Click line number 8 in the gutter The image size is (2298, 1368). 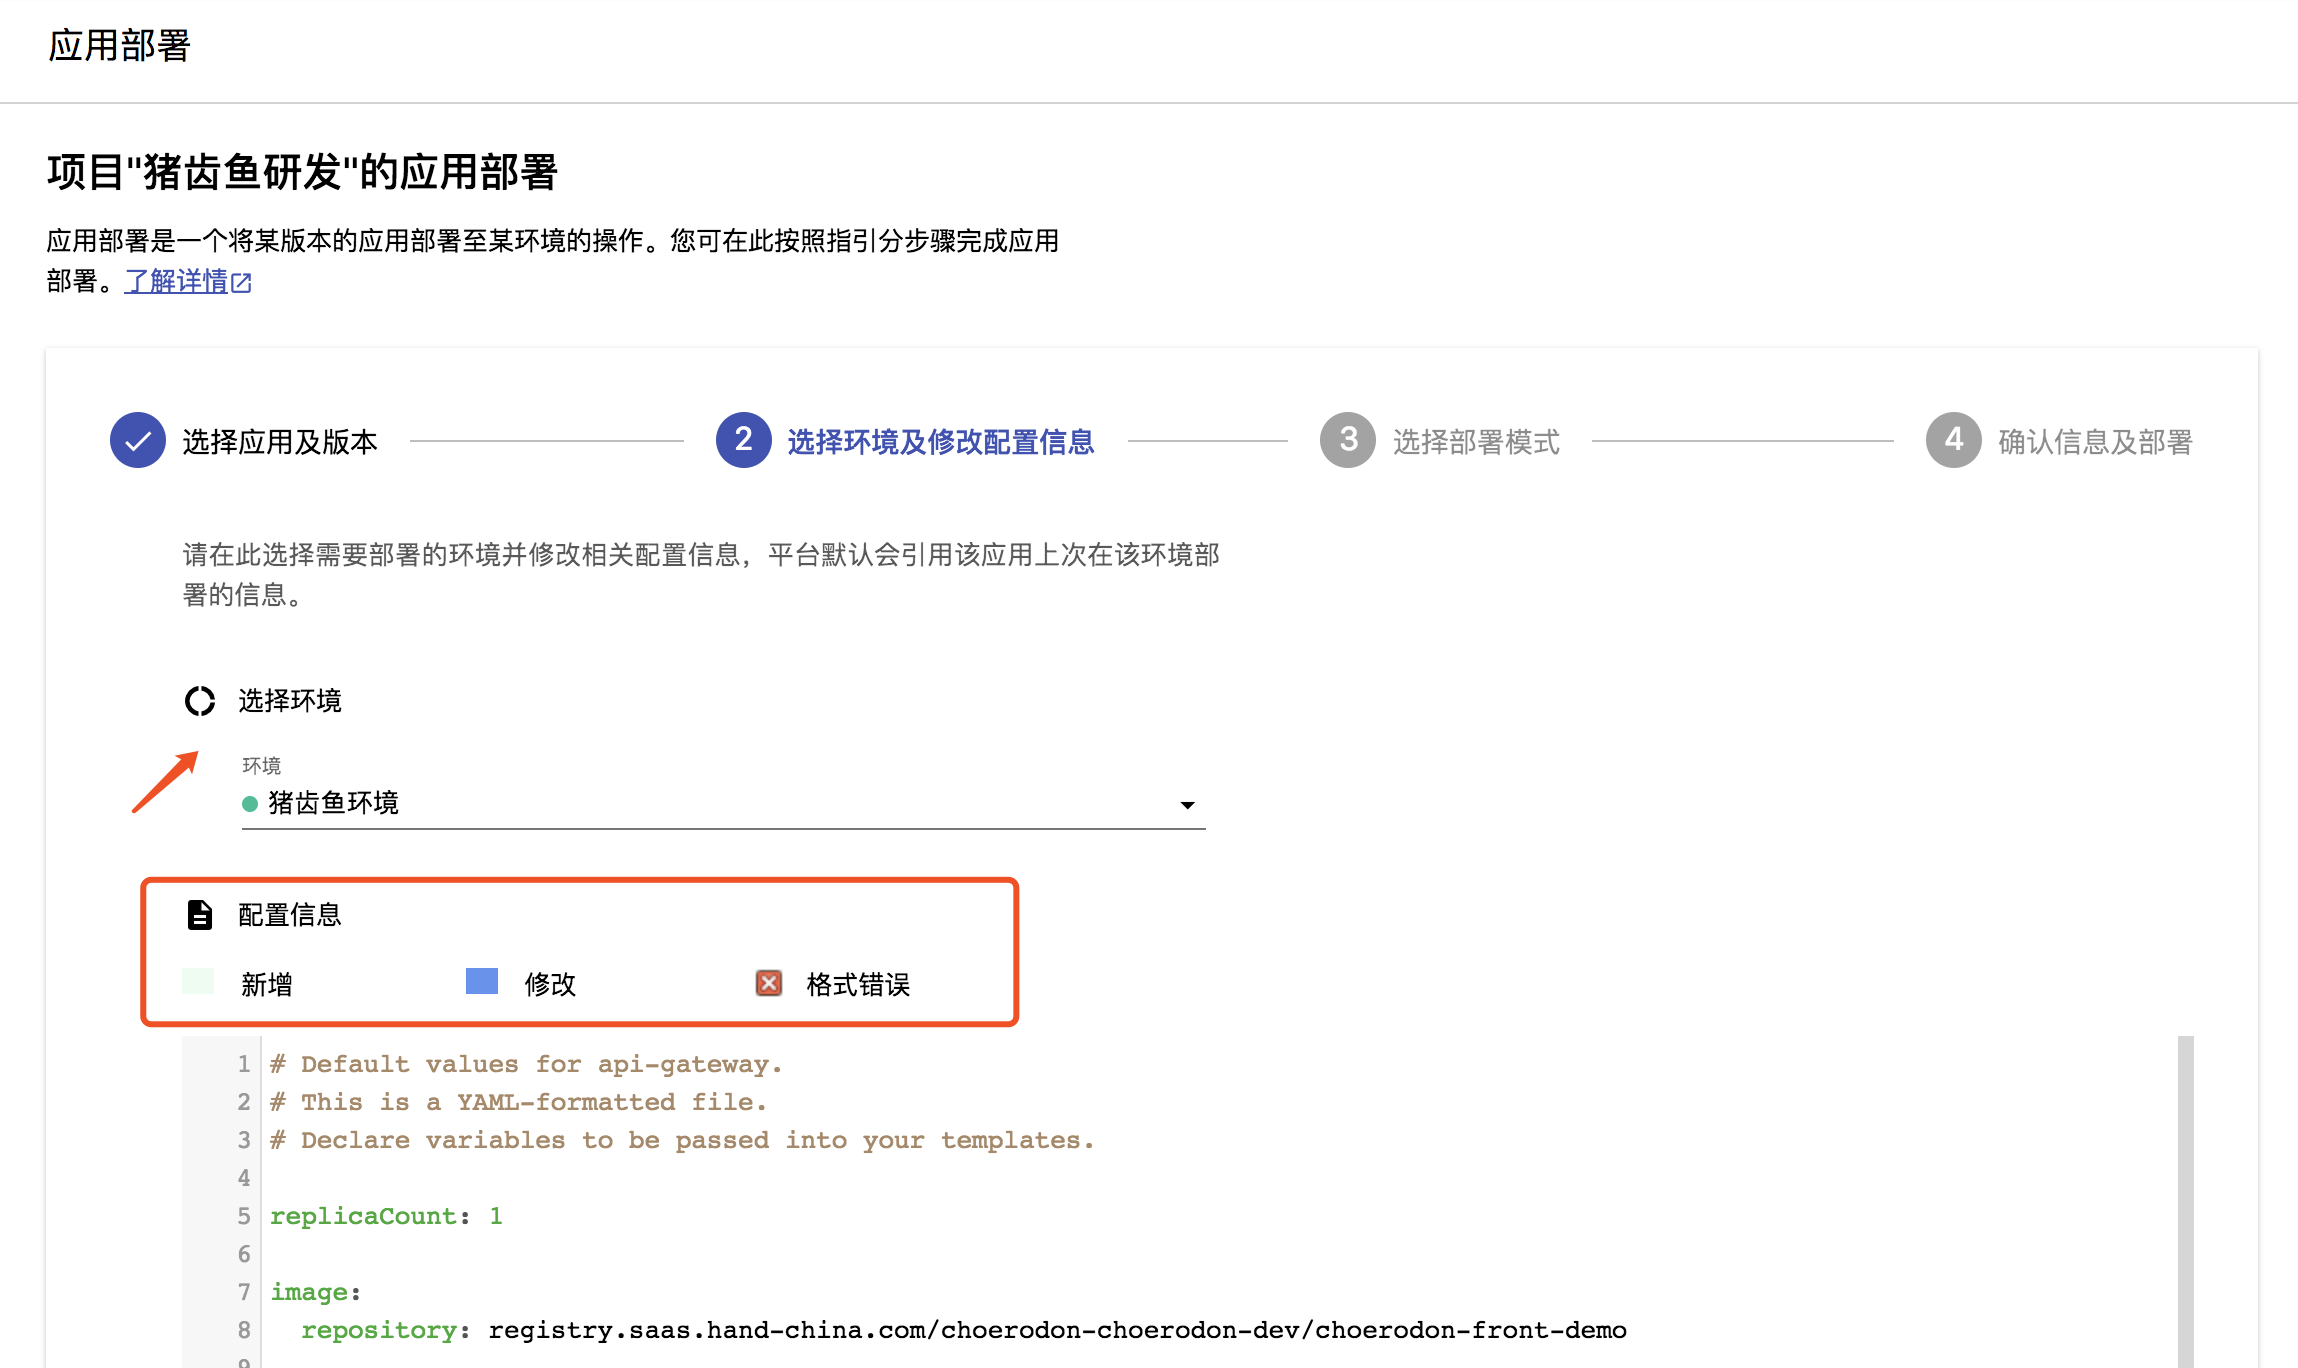pos(244,1330)
